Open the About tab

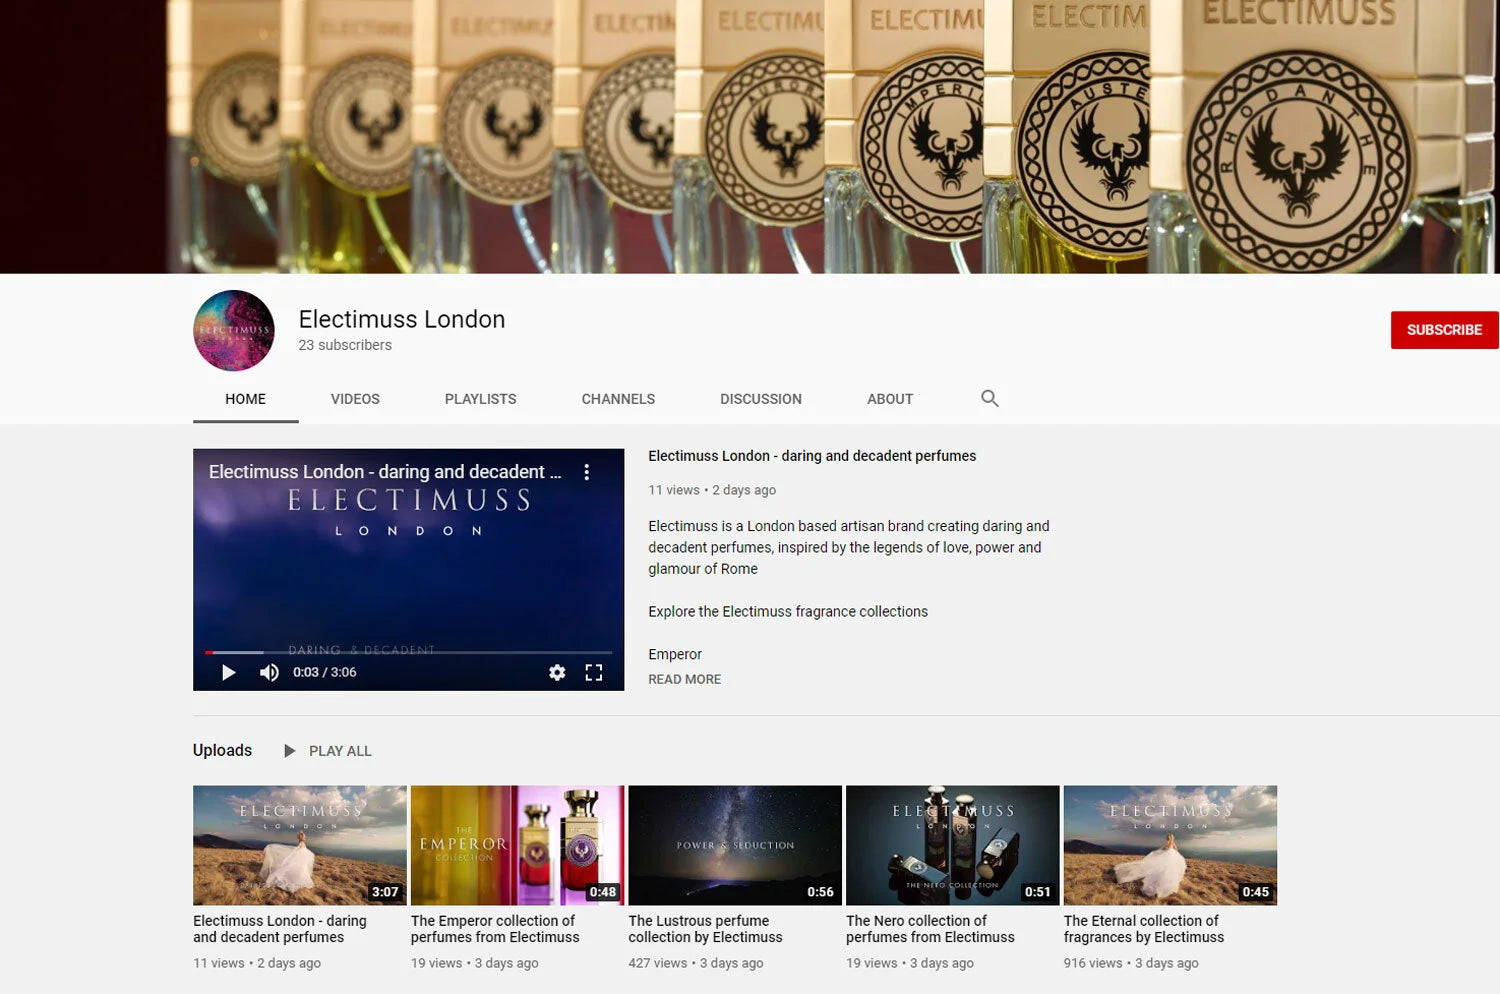[890, 399]
